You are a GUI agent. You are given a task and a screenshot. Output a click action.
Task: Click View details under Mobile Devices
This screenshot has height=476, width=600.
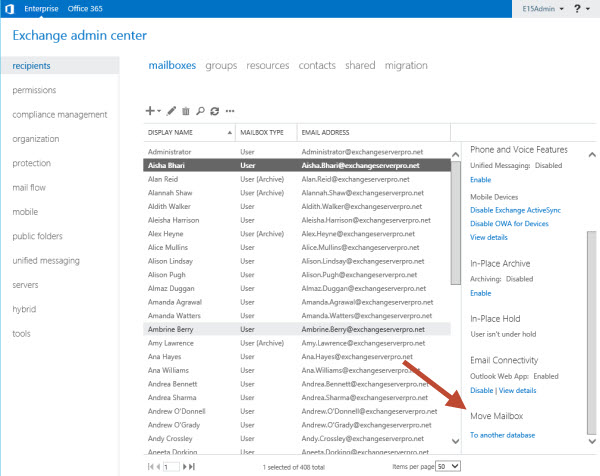[x=489, y=237]
